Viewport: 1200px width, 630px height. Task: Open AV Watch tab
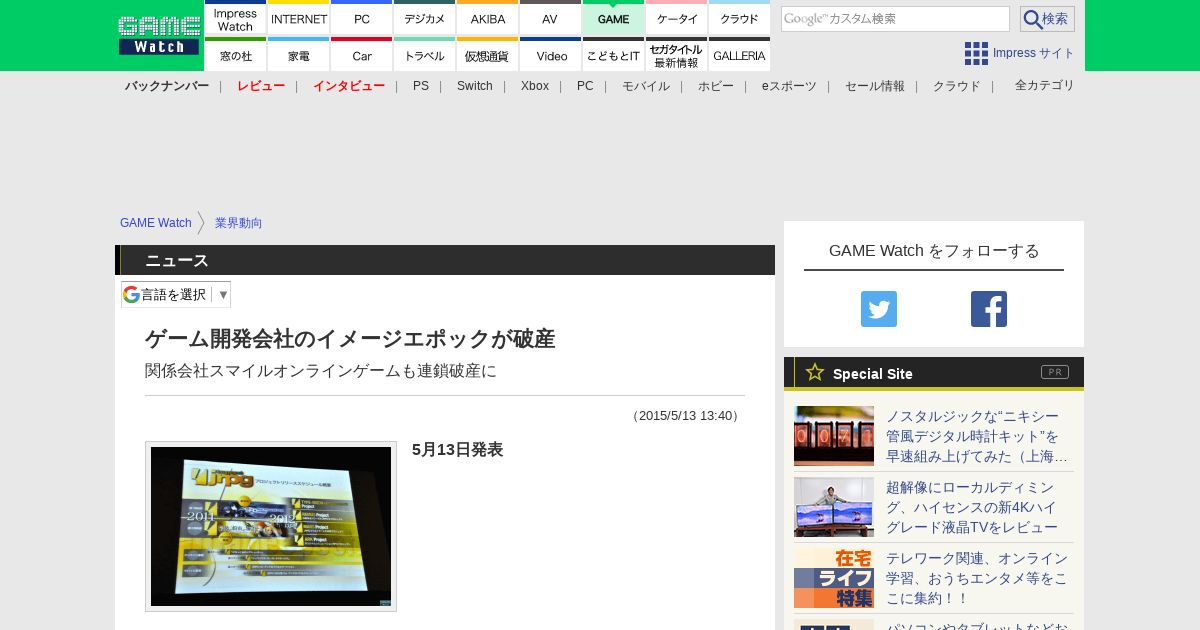551,19
